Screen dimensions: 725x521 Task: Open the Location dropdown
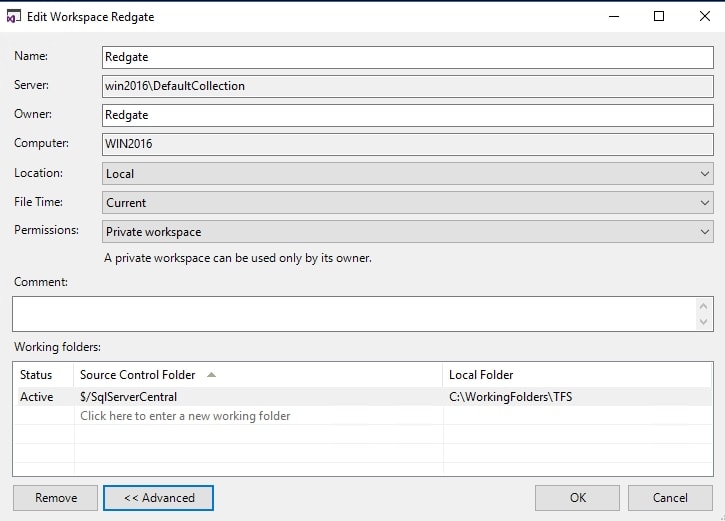click(x=407, y=173)
